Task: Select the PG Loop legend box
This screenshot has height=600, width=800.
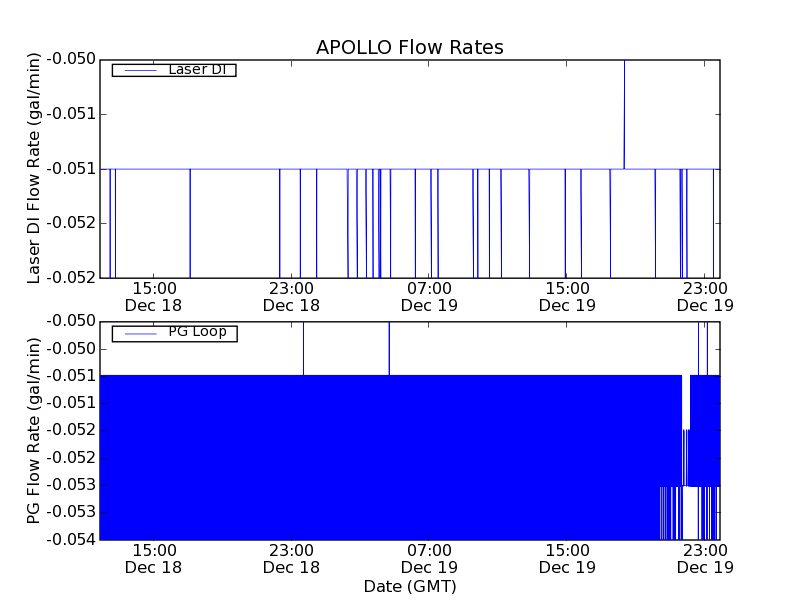Action: coord(174,332)
